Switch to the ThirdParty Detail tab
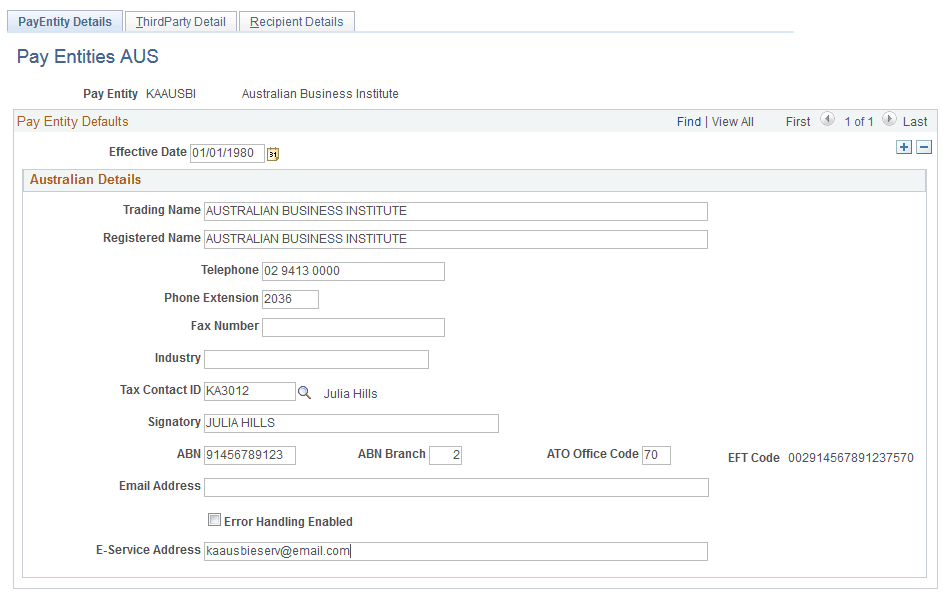The width and height of the screenshot is (951, 600). pos(180,20)
